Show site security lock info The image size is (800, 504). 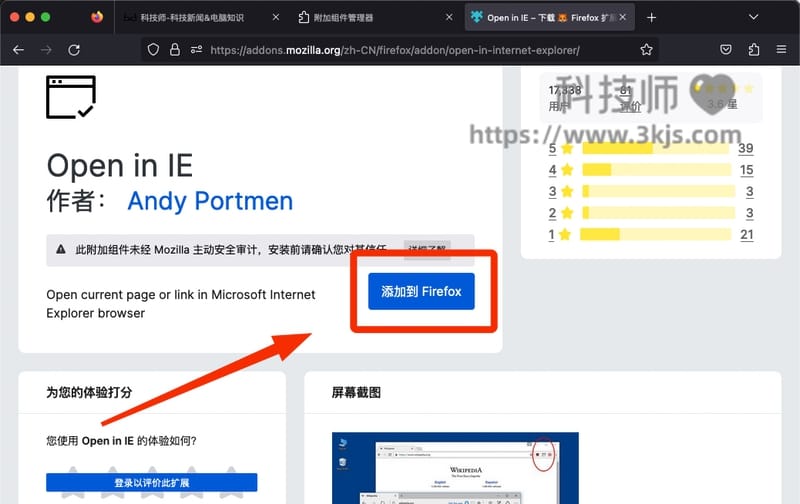click(174, 49)
